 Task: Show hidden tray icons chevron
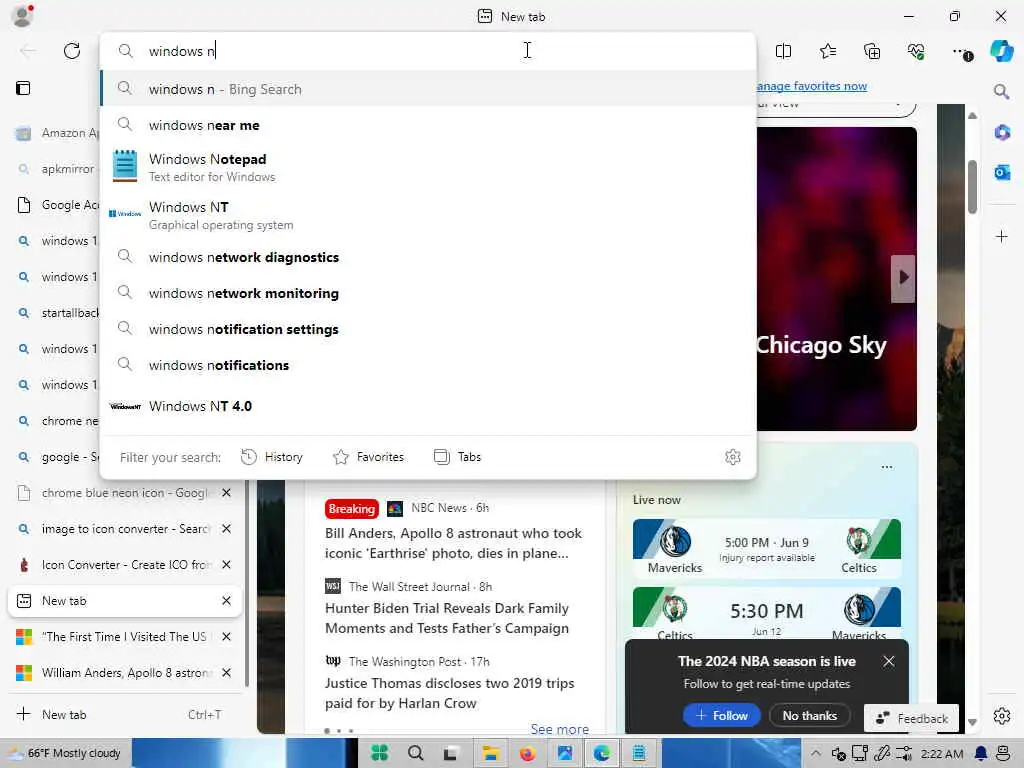click(816, 753)
